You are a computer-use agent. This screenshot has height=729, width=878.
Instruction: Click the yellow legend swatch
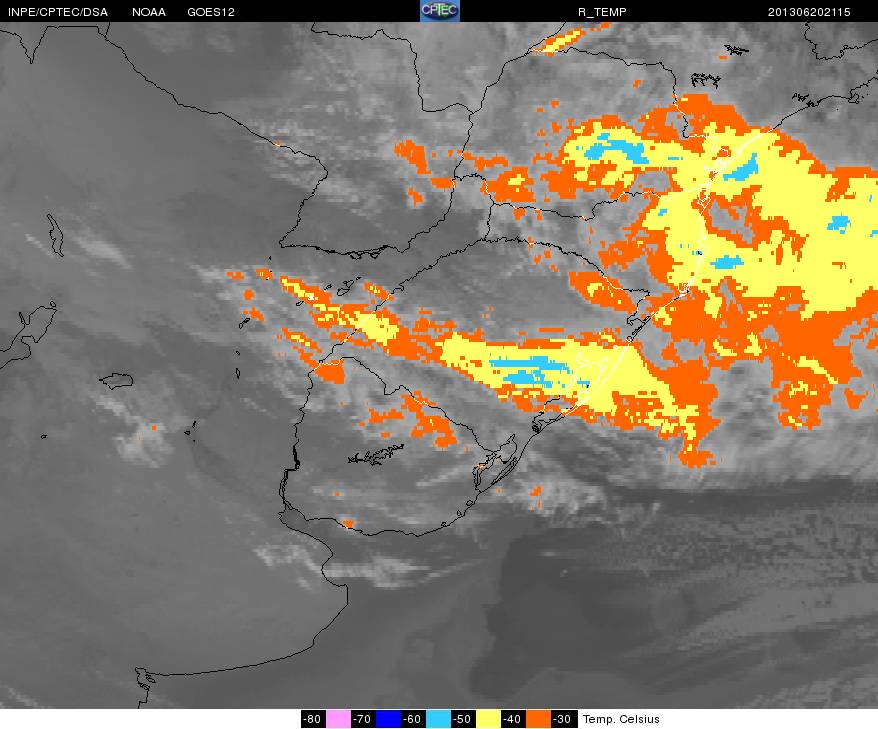pos(488,719)
